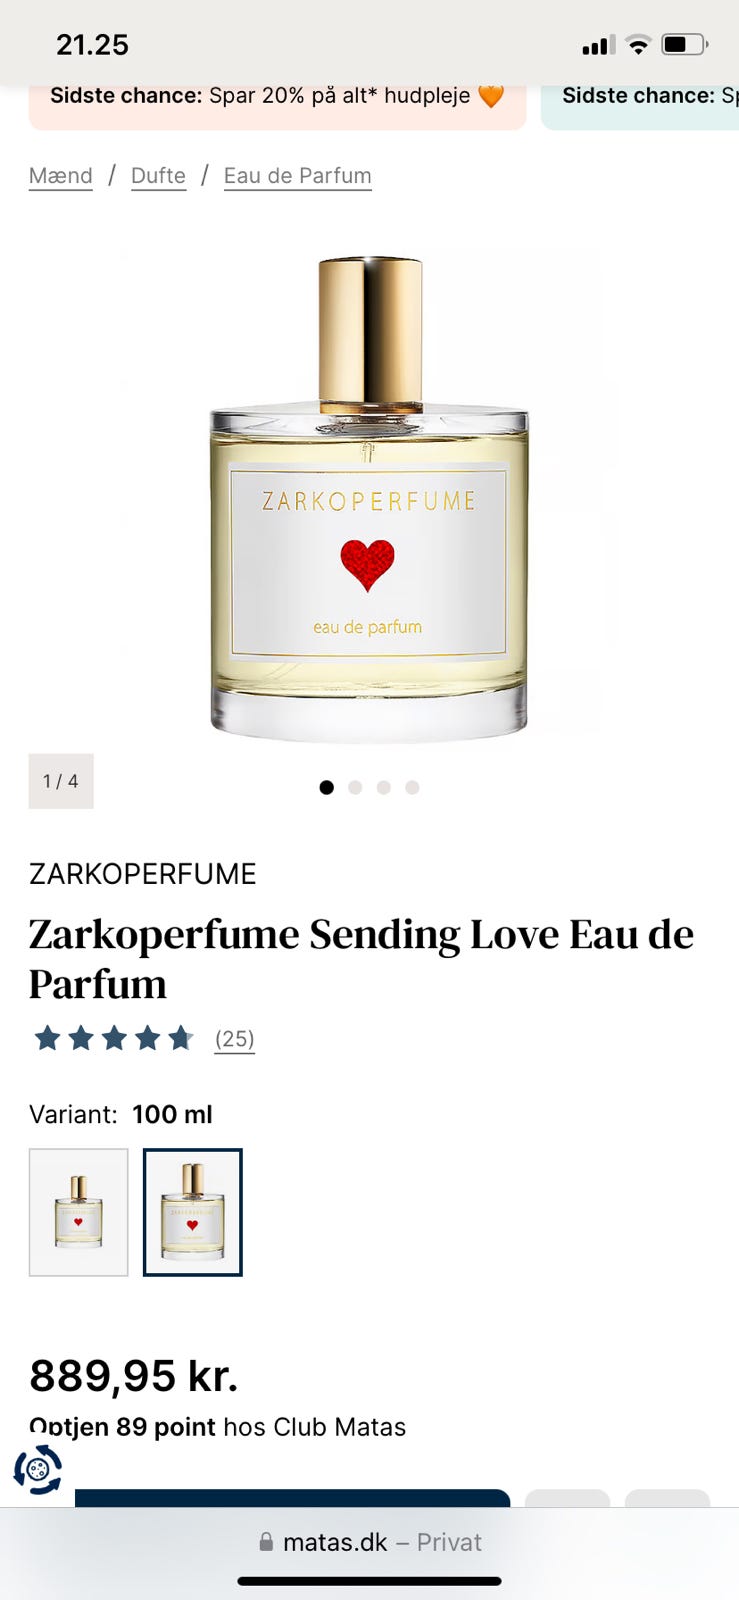Click the orange heart in promo banner
This screenshot has height=1600, width=739.
tap(491, 96)
